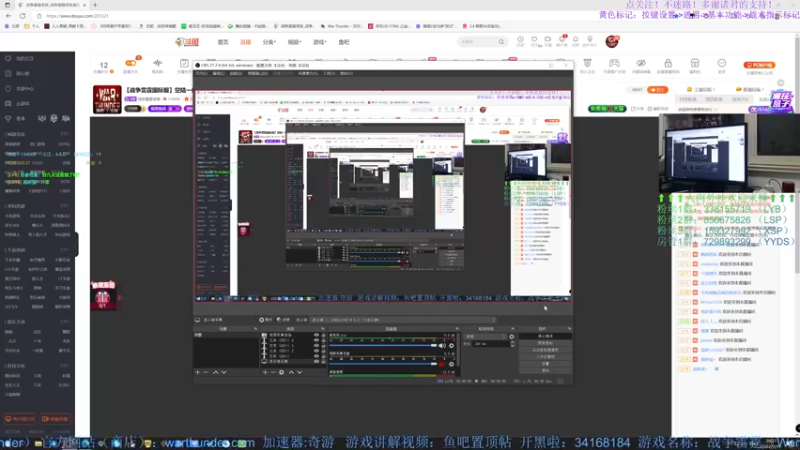This screenshot has height=450, width=800.
Task: Adjust transition duration stepper arrows
Action: tap(512, 344)
